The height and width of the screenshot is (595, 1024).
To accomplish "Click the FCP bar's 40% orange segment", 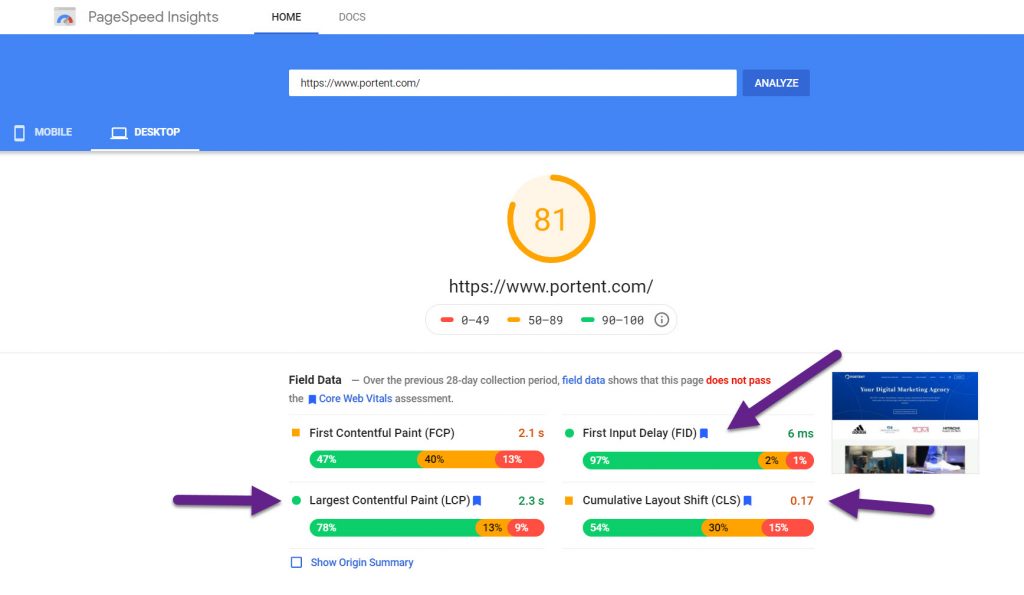I will (x=457, y=460).
